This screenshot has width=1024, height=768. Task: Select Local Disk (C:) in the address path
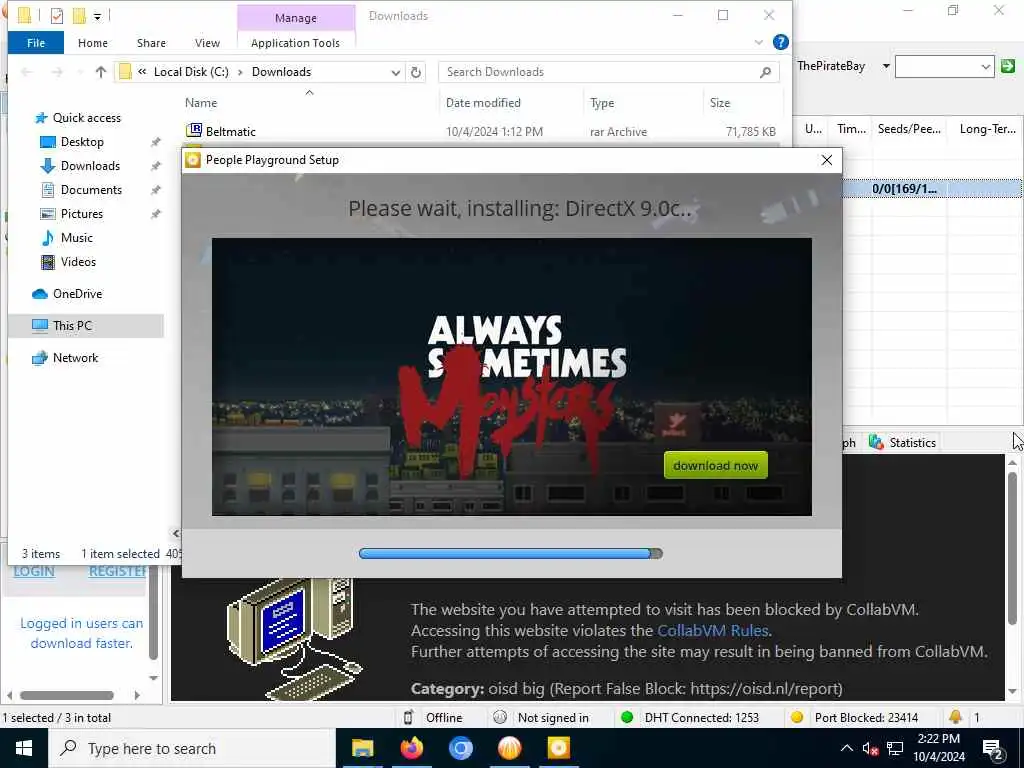(x=191, y=72)
